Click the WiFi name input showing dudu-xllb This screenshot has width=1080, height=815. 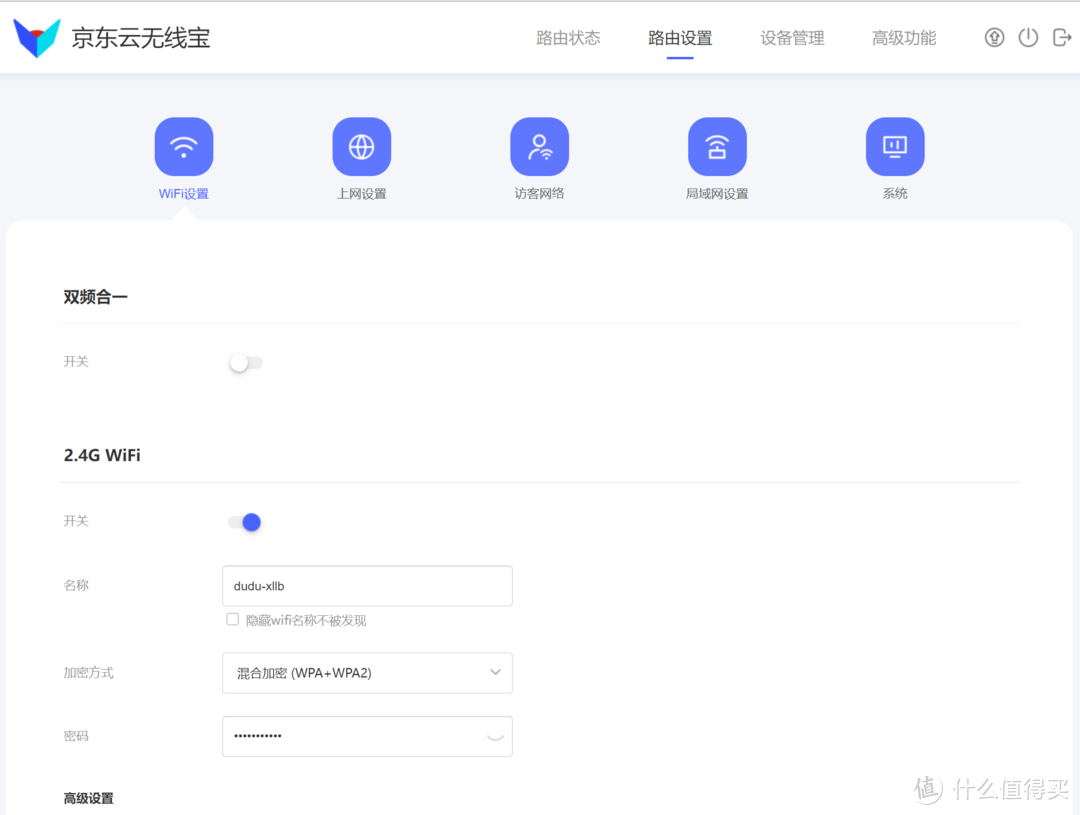click(367, 585)
